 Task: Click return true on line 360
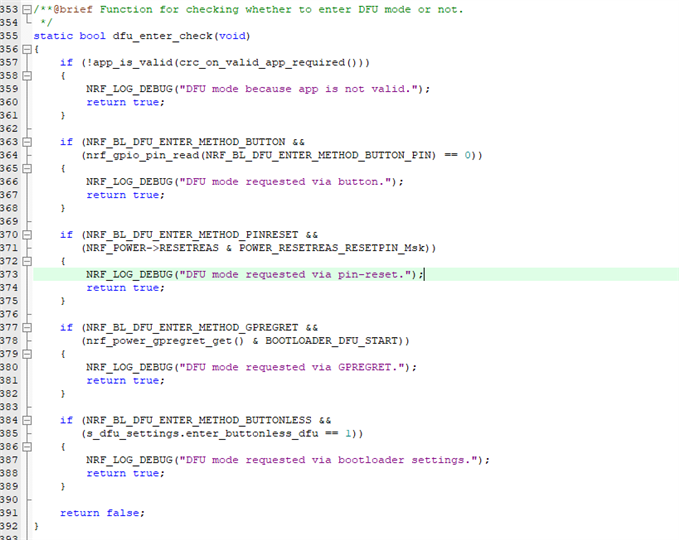(x=126, y=102)
